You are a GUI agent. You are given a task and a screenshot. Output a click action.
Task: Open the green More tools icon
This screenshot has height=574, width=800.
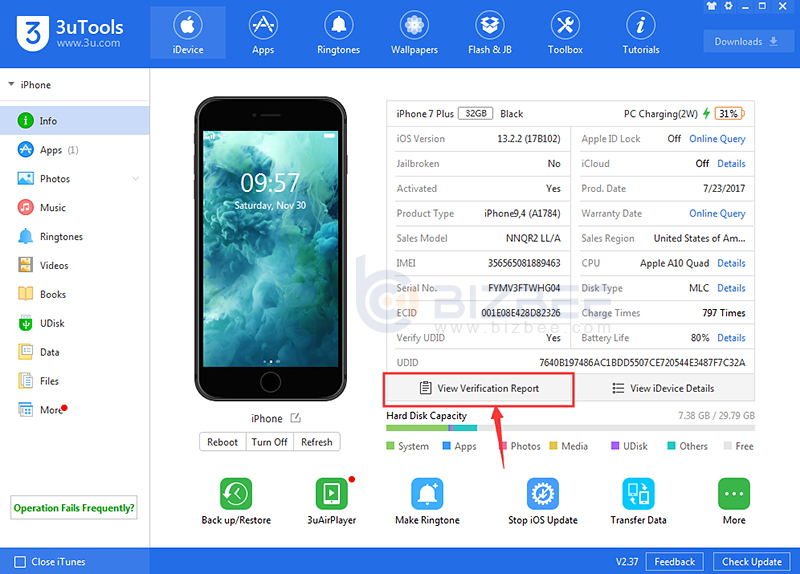734,494
